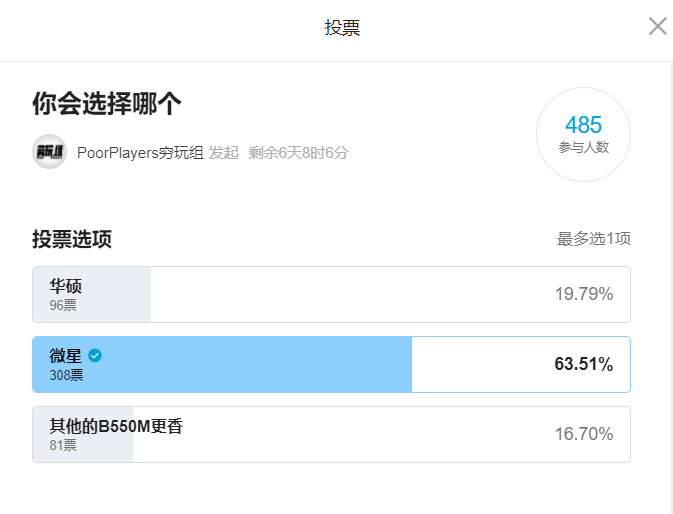The height and width of the screenshot is (514, 673).
Task: Click the 63.51% result percentage
Action: point(583,364)
